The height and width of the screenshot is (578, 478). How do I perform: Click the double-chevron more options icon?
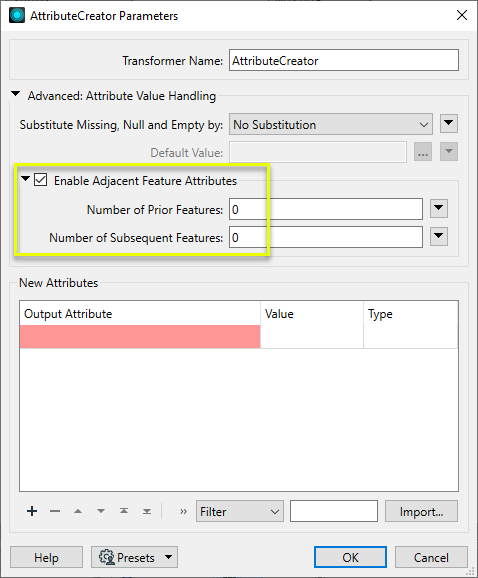pyautogui.click(x=183, y=511)
